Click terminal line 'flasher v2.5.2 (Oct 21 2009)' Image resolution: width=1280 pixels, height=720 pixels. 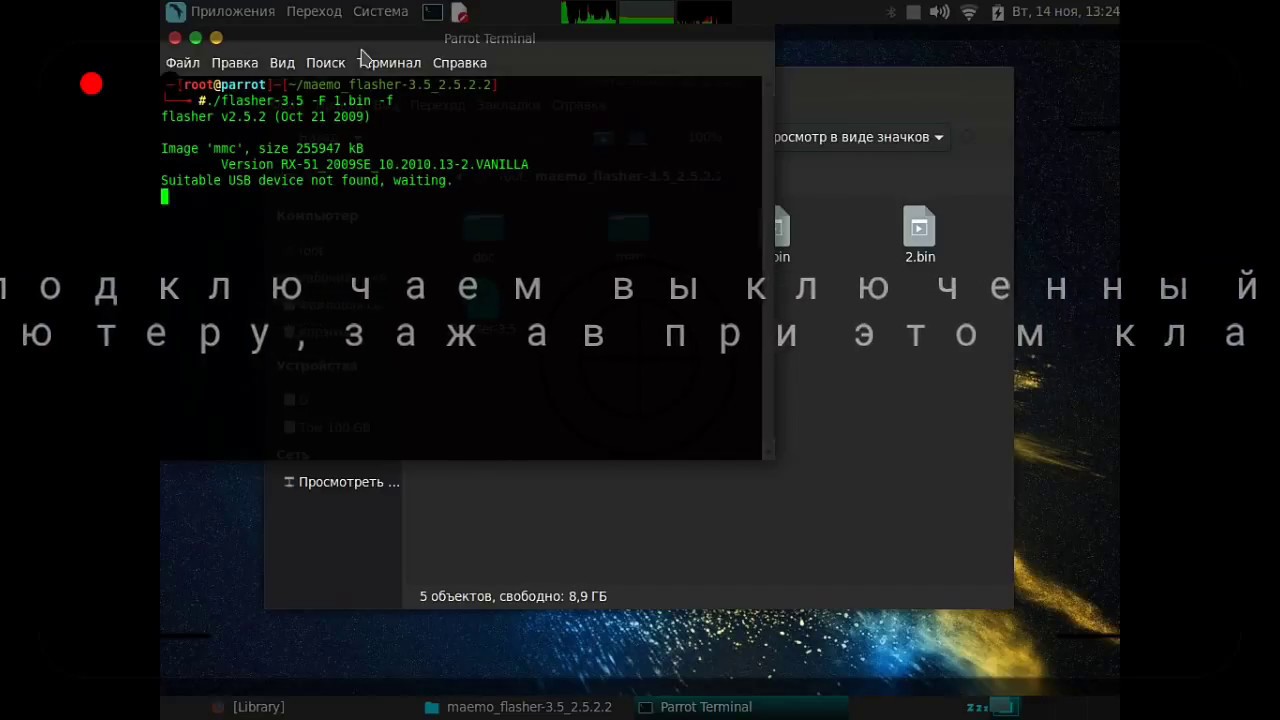click(266, 117)
